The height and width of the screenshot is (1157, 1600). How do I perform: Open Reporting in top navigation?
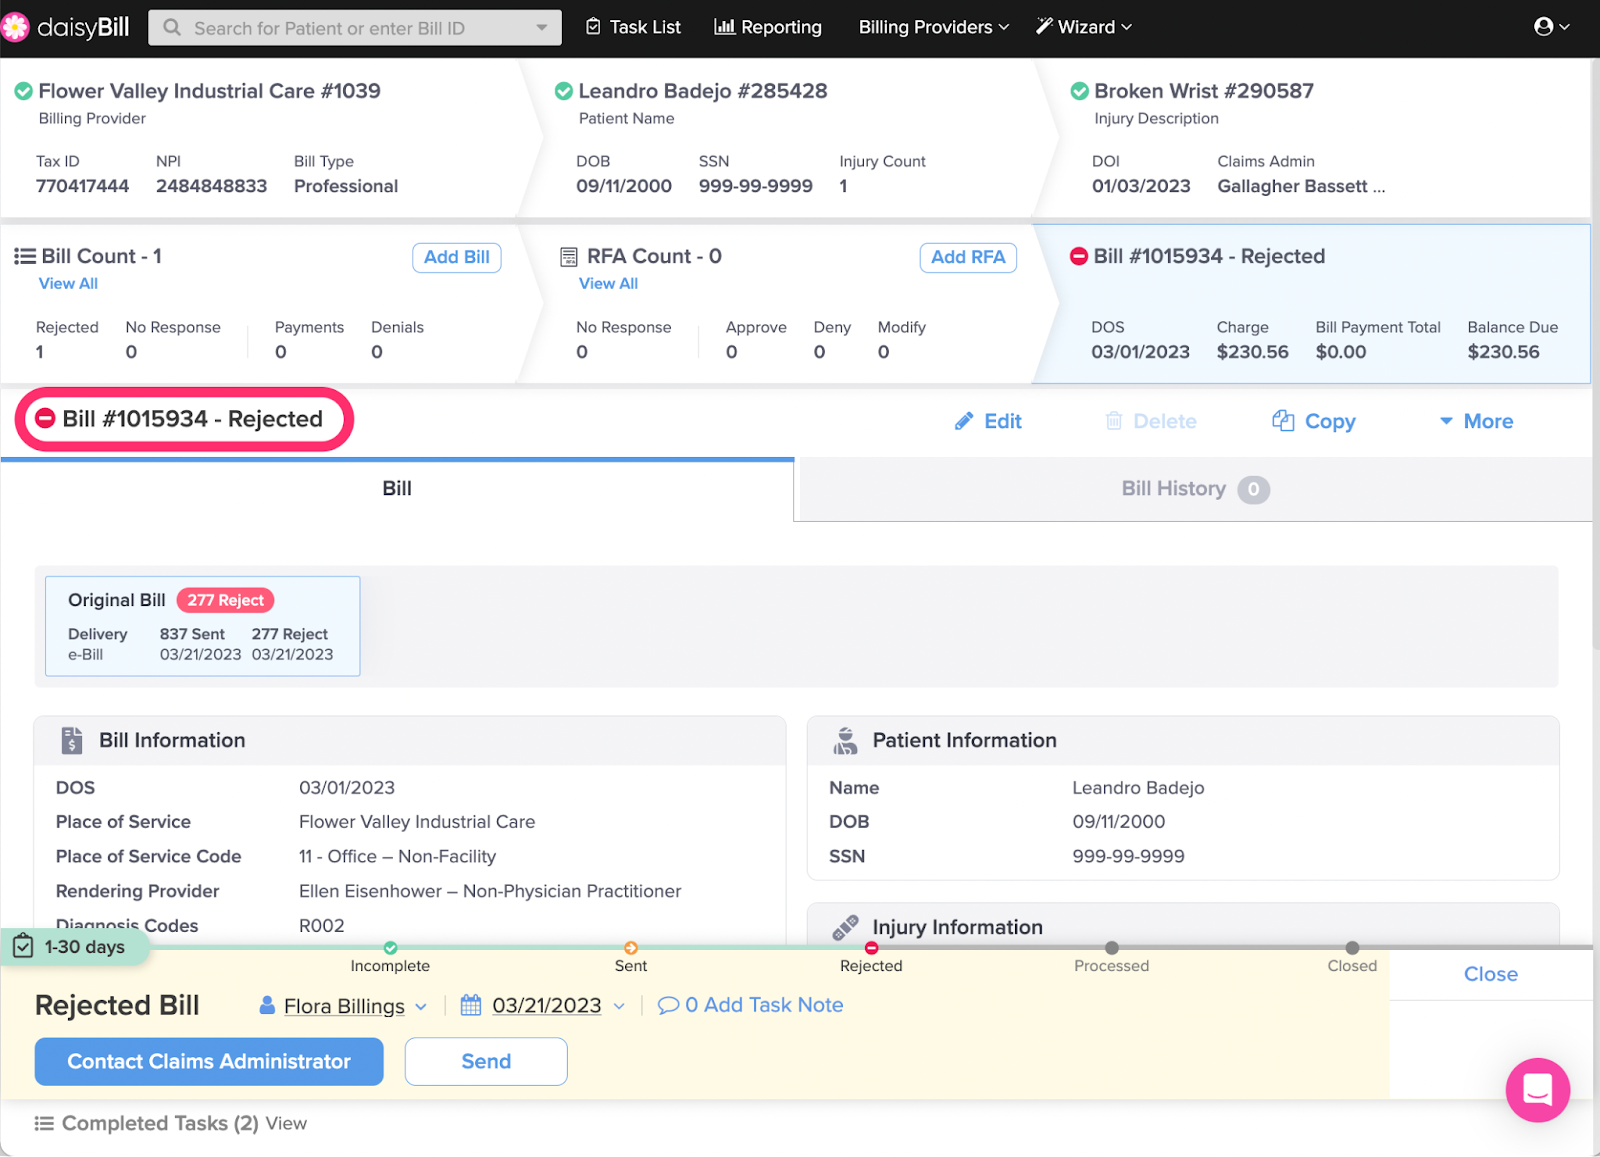coord(768,27)
